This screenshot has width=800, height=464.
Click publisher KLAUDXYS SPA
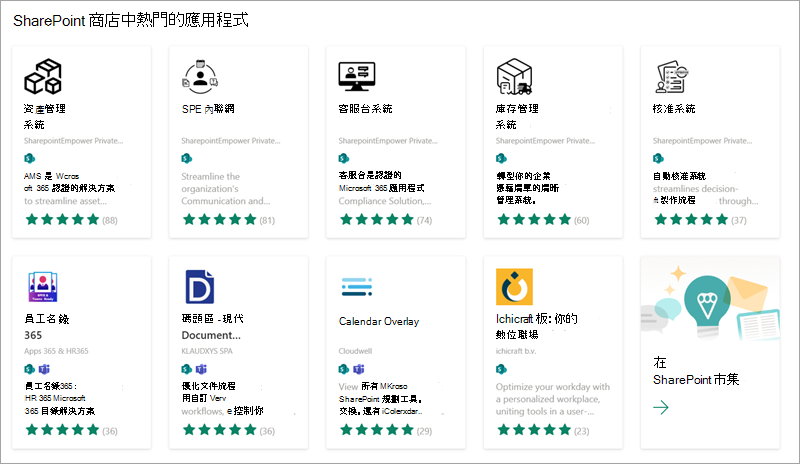coord(207,351)
